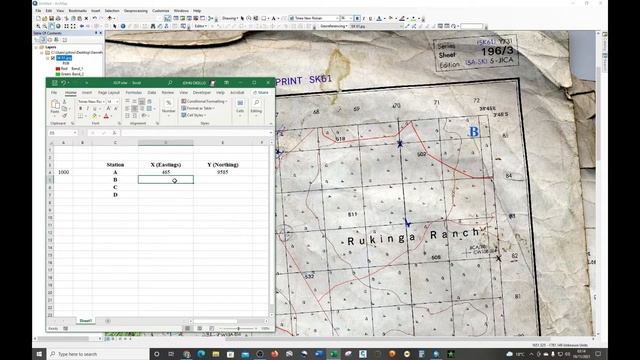
Task: Open the ArcMap Geoprocessing menu
Action: (136, 11)
